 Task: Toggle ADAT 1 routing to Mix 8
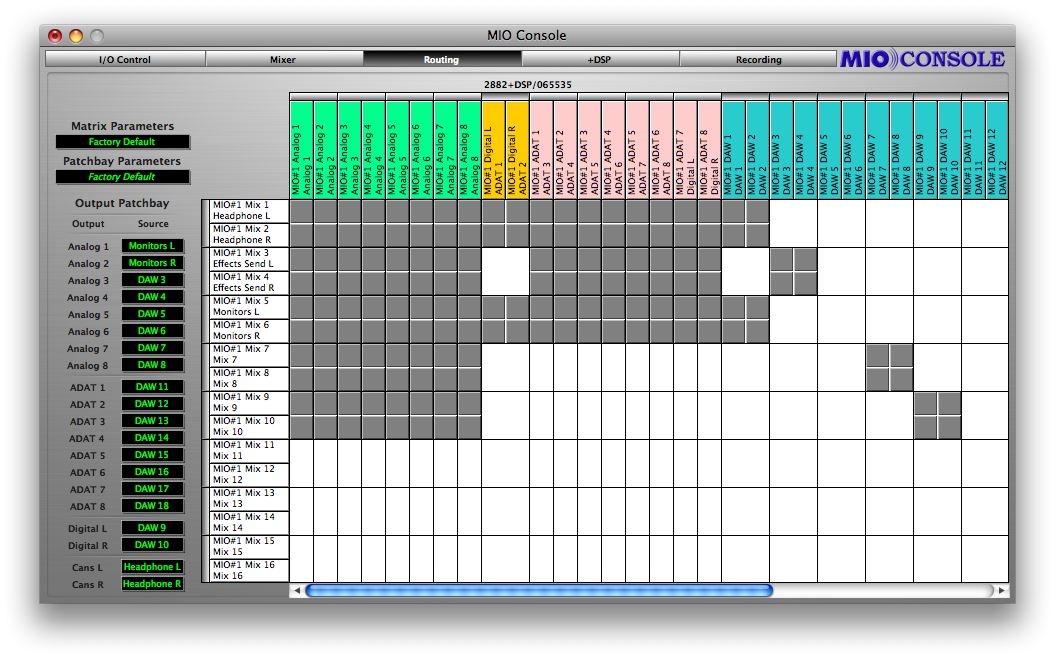point(542,379)
